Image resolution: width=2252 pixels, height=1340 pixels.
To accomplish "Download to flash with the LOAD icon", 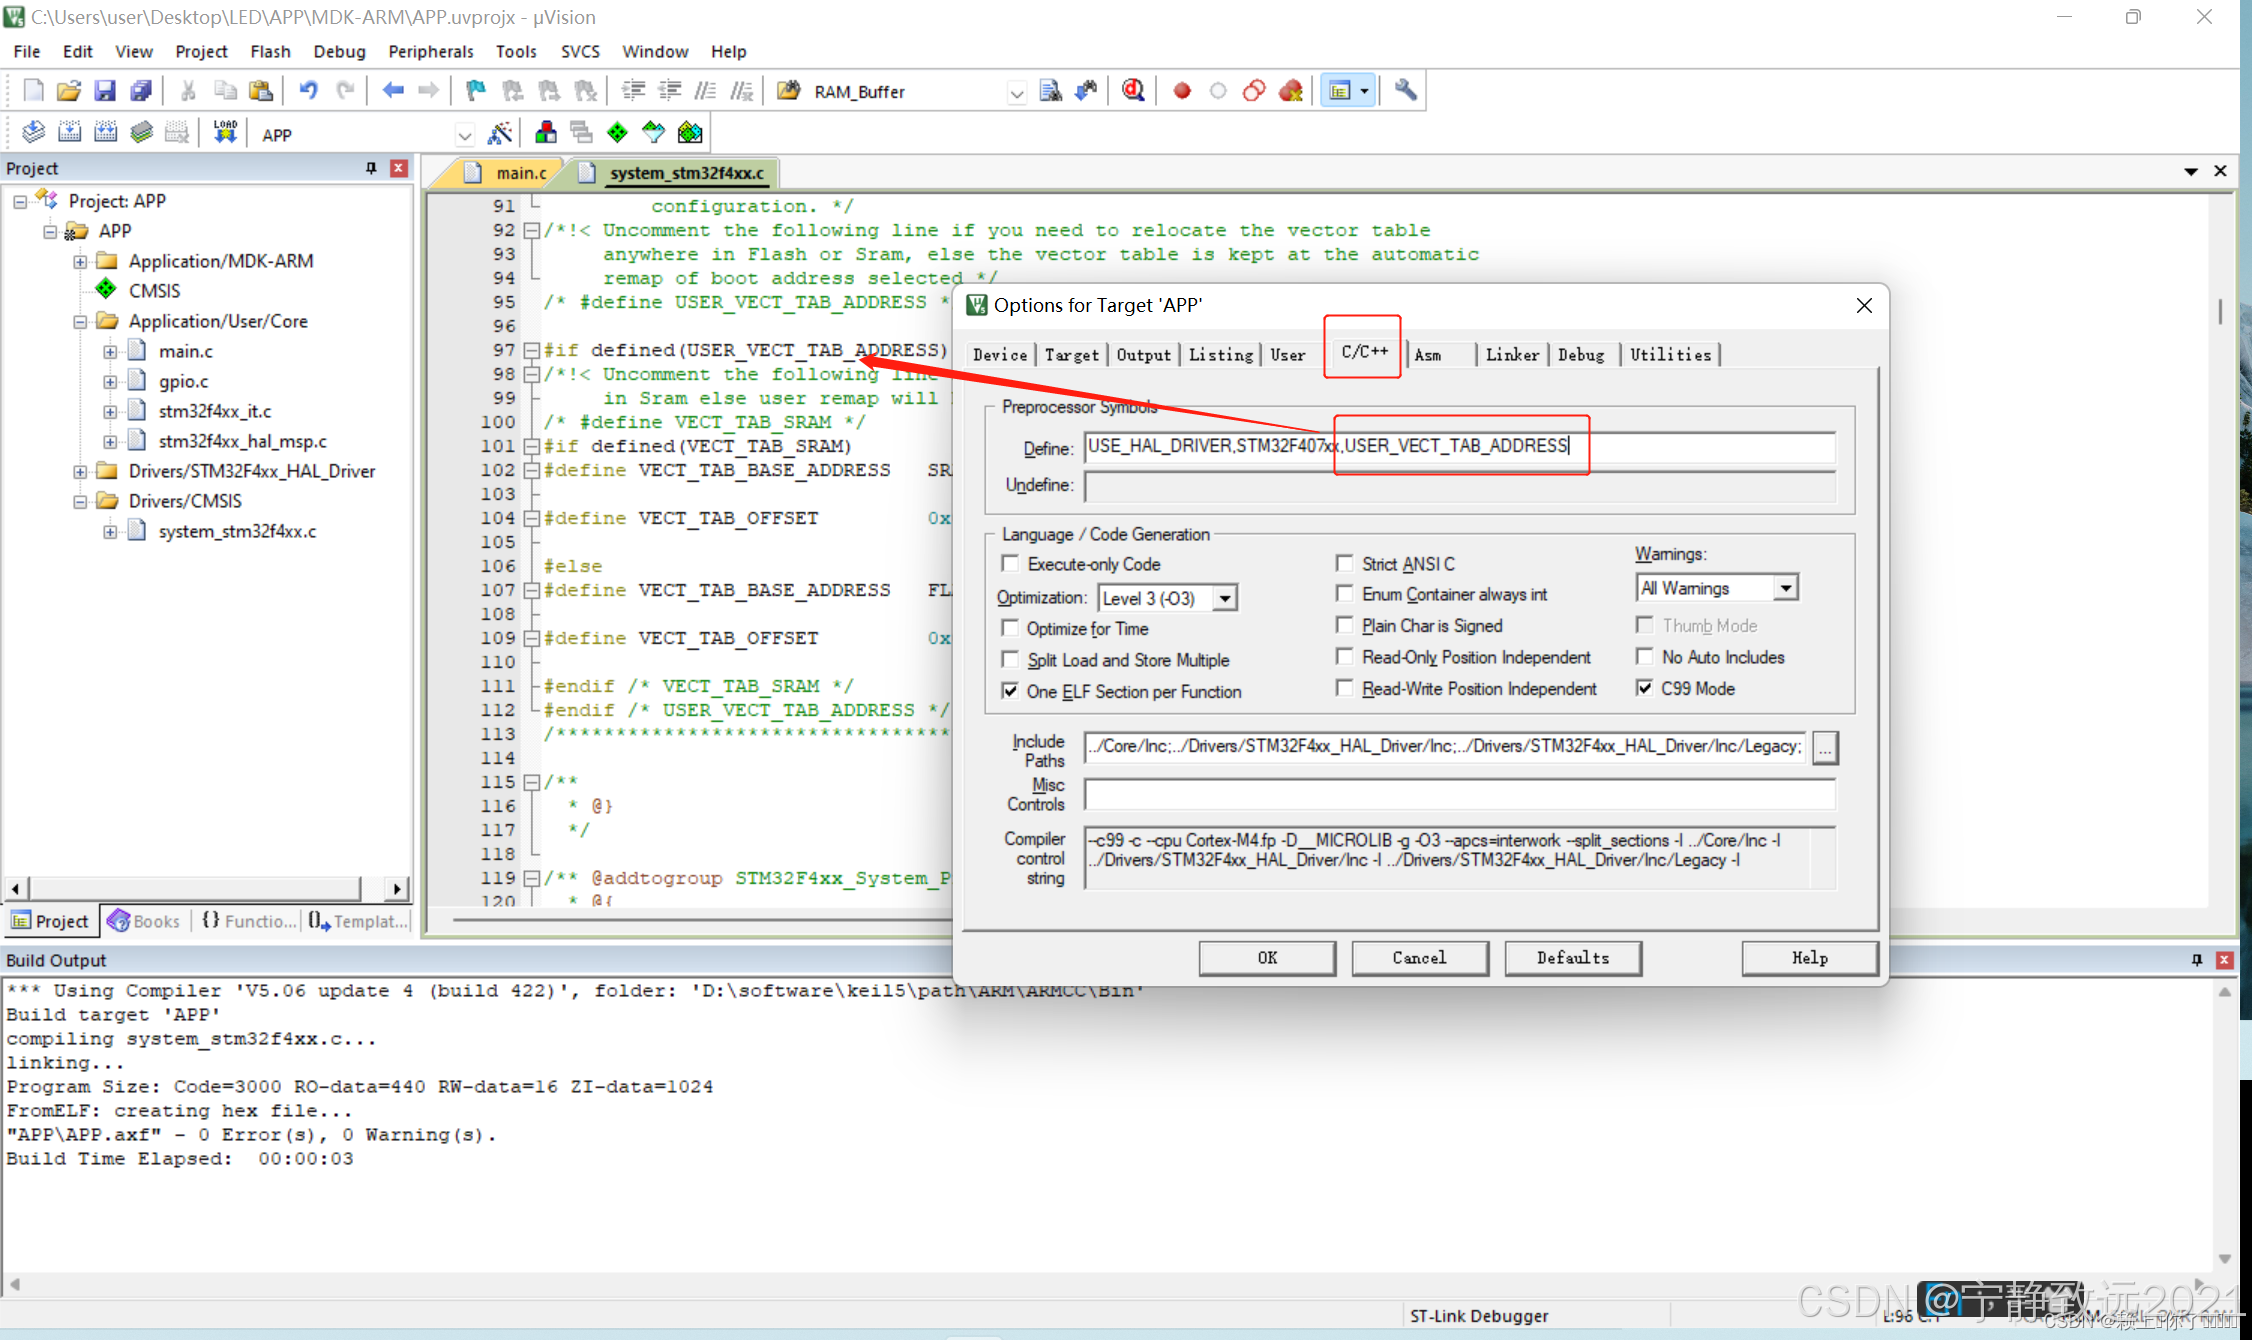I will tap(225, 133).
